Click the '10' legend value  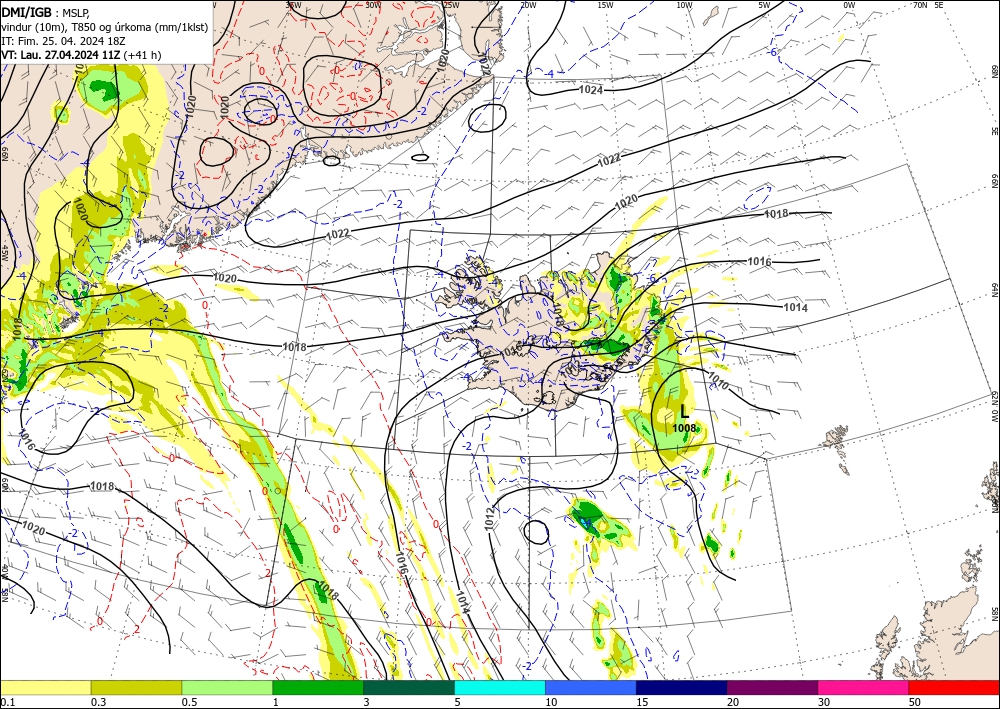click(551, 702)
